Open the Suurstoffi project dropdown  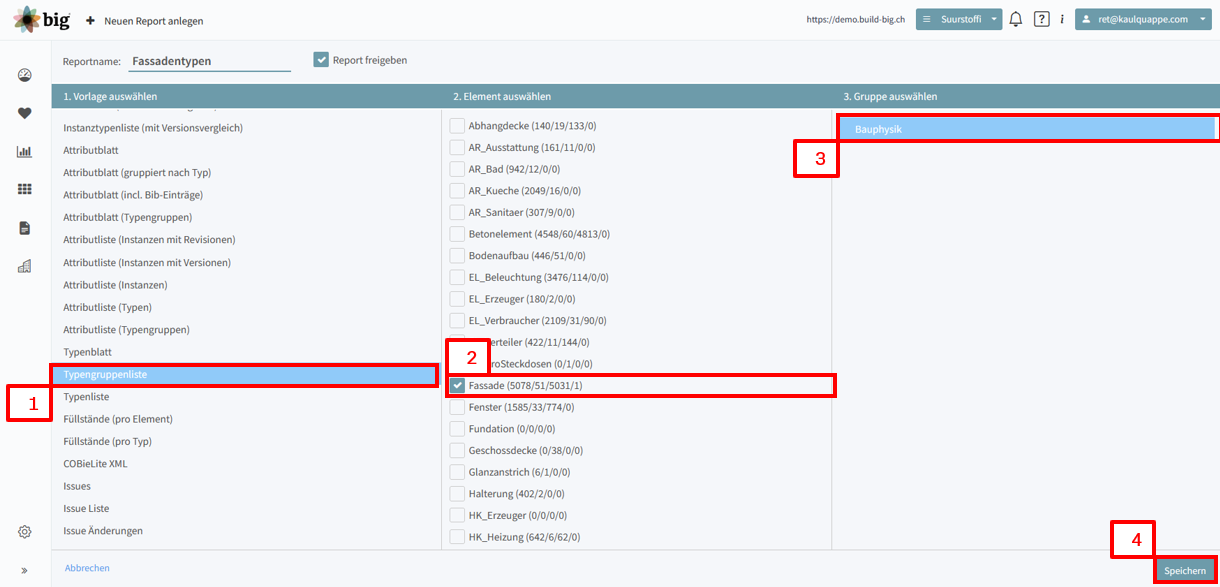click(959, 19)
